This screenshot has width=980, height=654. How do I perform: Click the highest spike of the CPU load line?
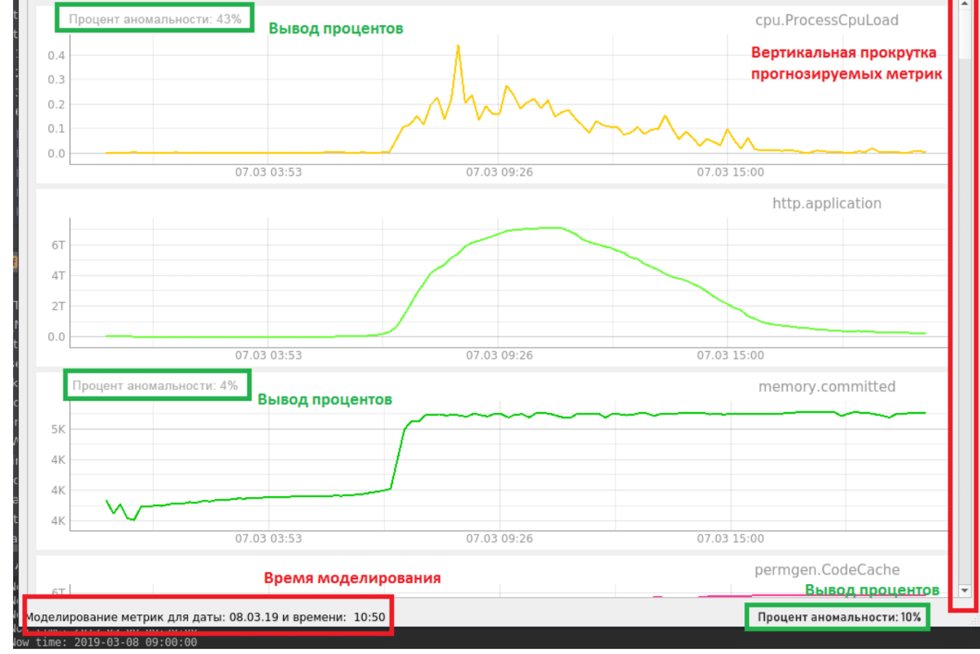click(x=458, y=46)
